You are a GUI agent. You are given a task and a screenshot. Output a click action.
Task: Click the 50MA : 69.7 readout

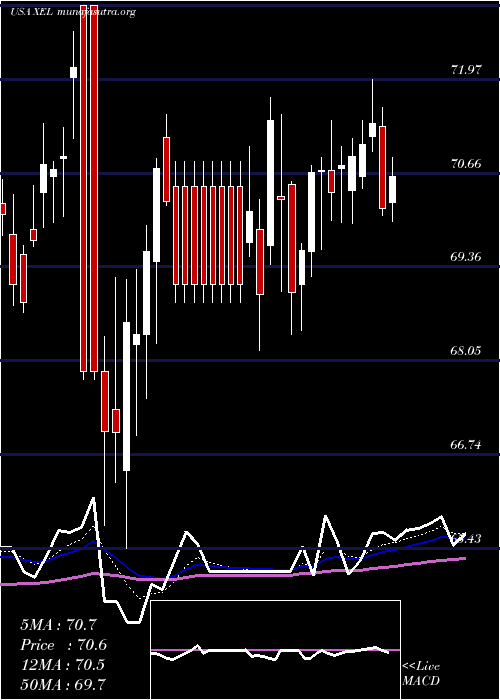(63, 684)
